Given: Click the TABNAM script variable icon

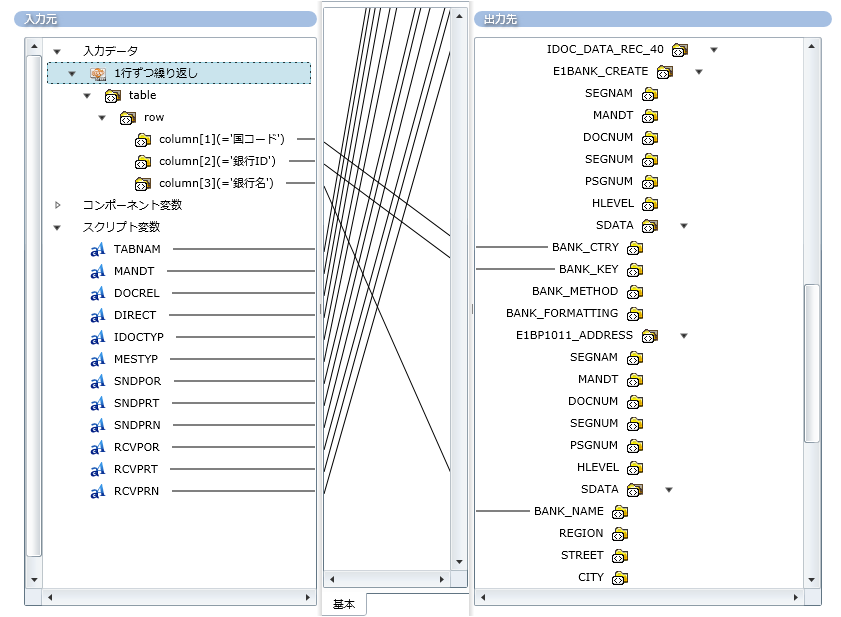Looking at the screenshot, I should coord(98,249).
